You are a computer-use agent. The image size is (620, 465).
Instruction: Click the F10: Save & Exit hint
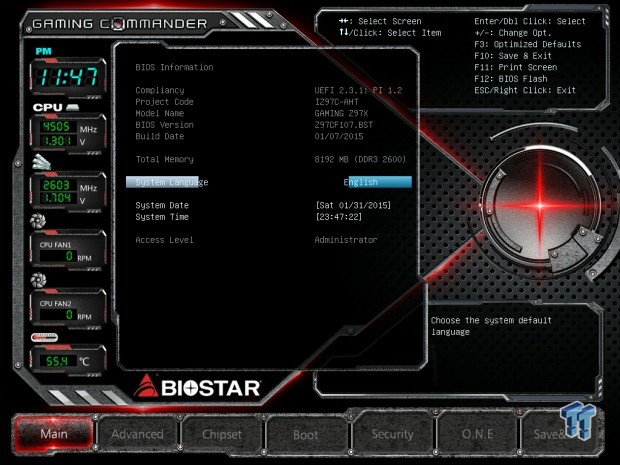[x=513, y=56]
